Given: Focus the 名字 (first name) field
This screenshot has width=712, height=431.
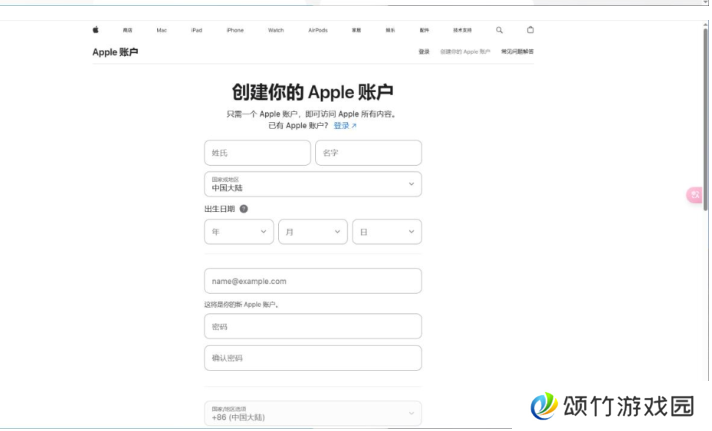Looking at the screenshot, I should pos(368,153).
